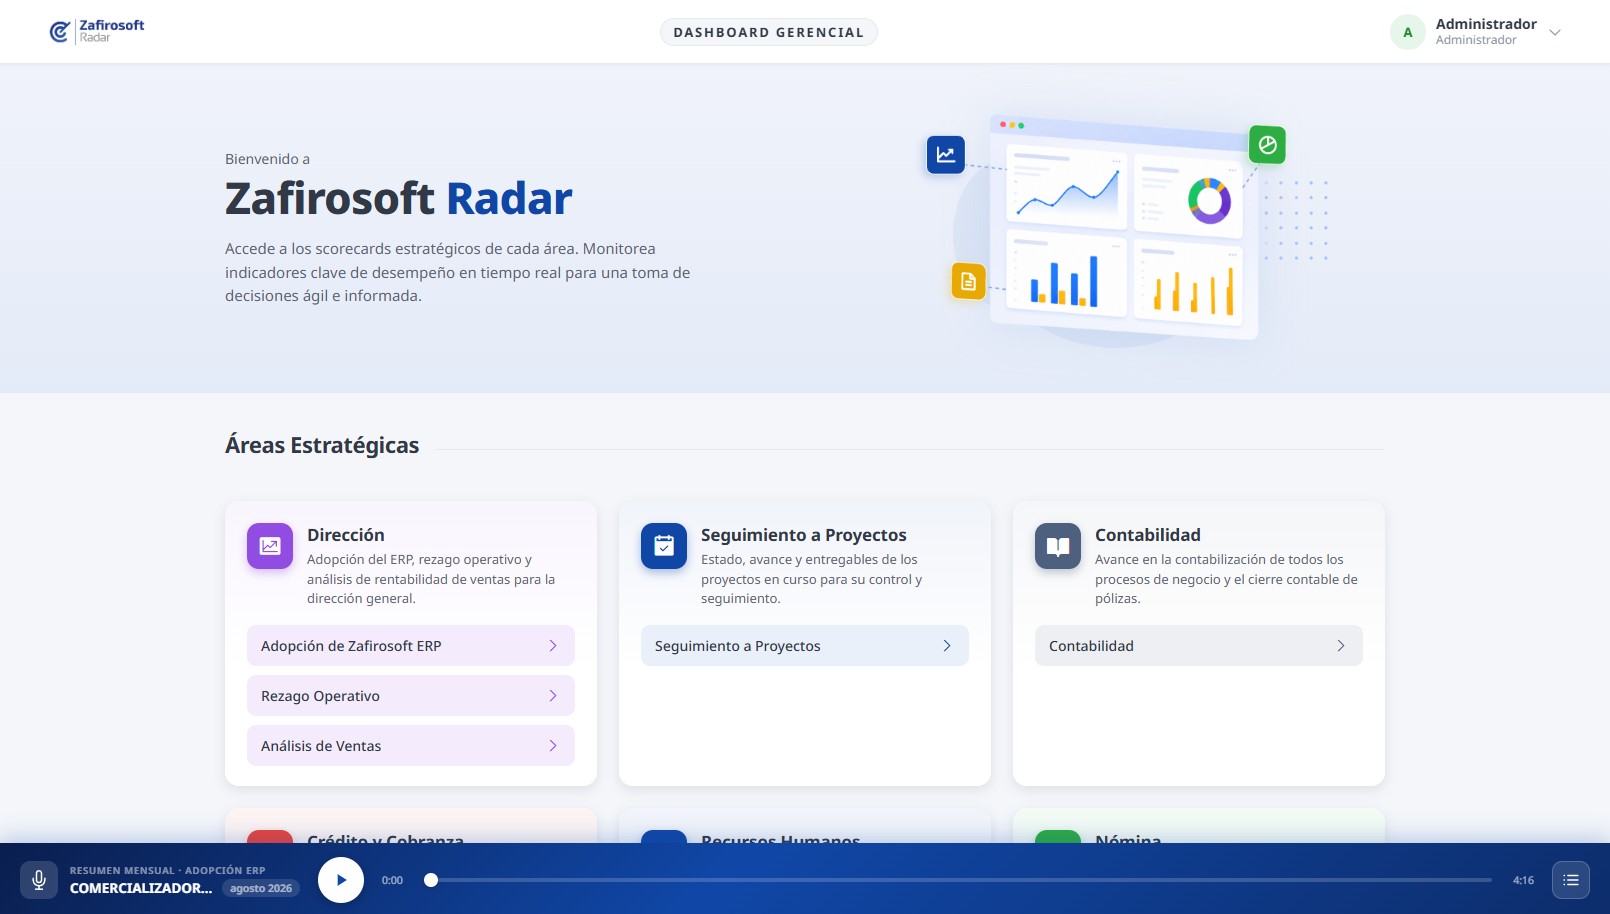Image resolution: width=1610 pixels, height=914 pixels.
Task: Play the monthly summary audio
Action: point(341,880)
